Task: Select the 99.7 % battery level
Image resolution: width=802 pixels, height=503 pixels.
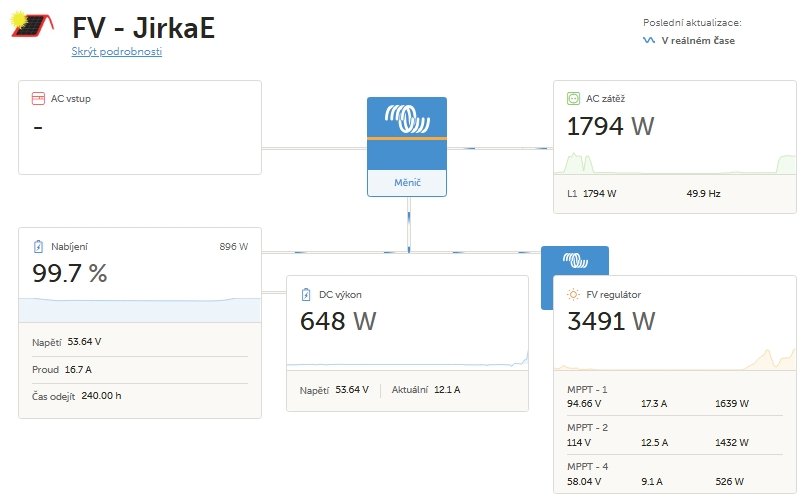Action: (70, 273)
